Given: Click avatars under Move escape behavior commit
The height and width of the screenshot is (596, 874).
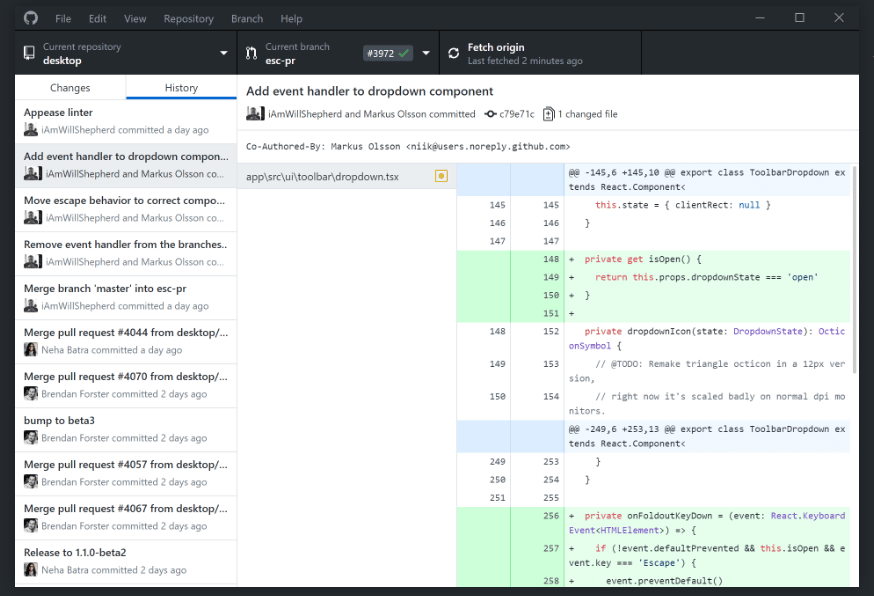Looking at the screenshot, I should click(x=33, y=217).
